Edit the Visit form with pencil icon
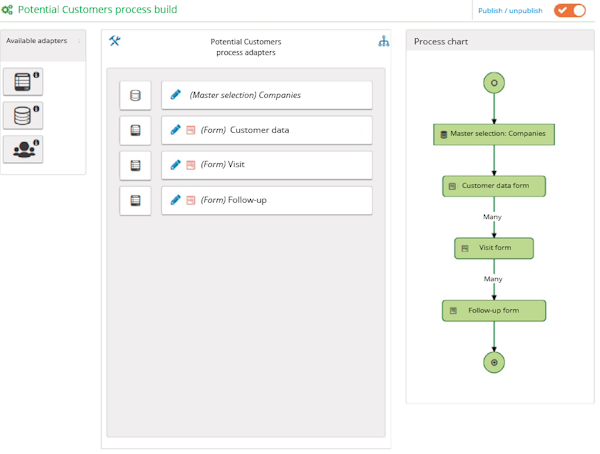 [x=176, y=164]
